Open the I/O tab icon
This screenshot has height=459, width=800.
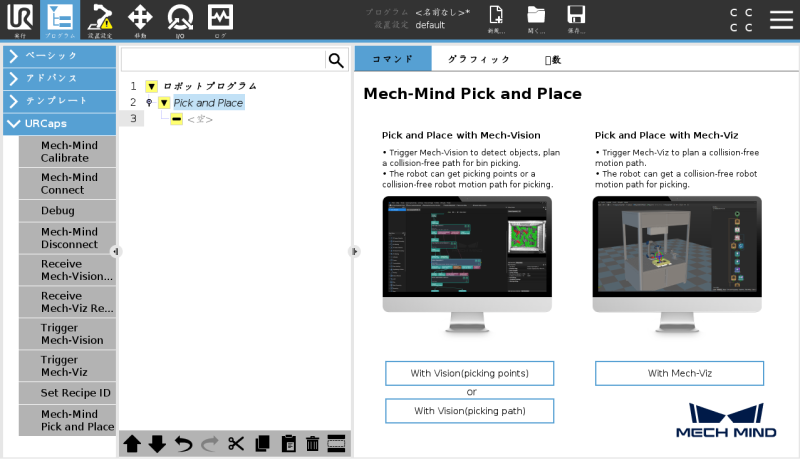click(180, 19)
